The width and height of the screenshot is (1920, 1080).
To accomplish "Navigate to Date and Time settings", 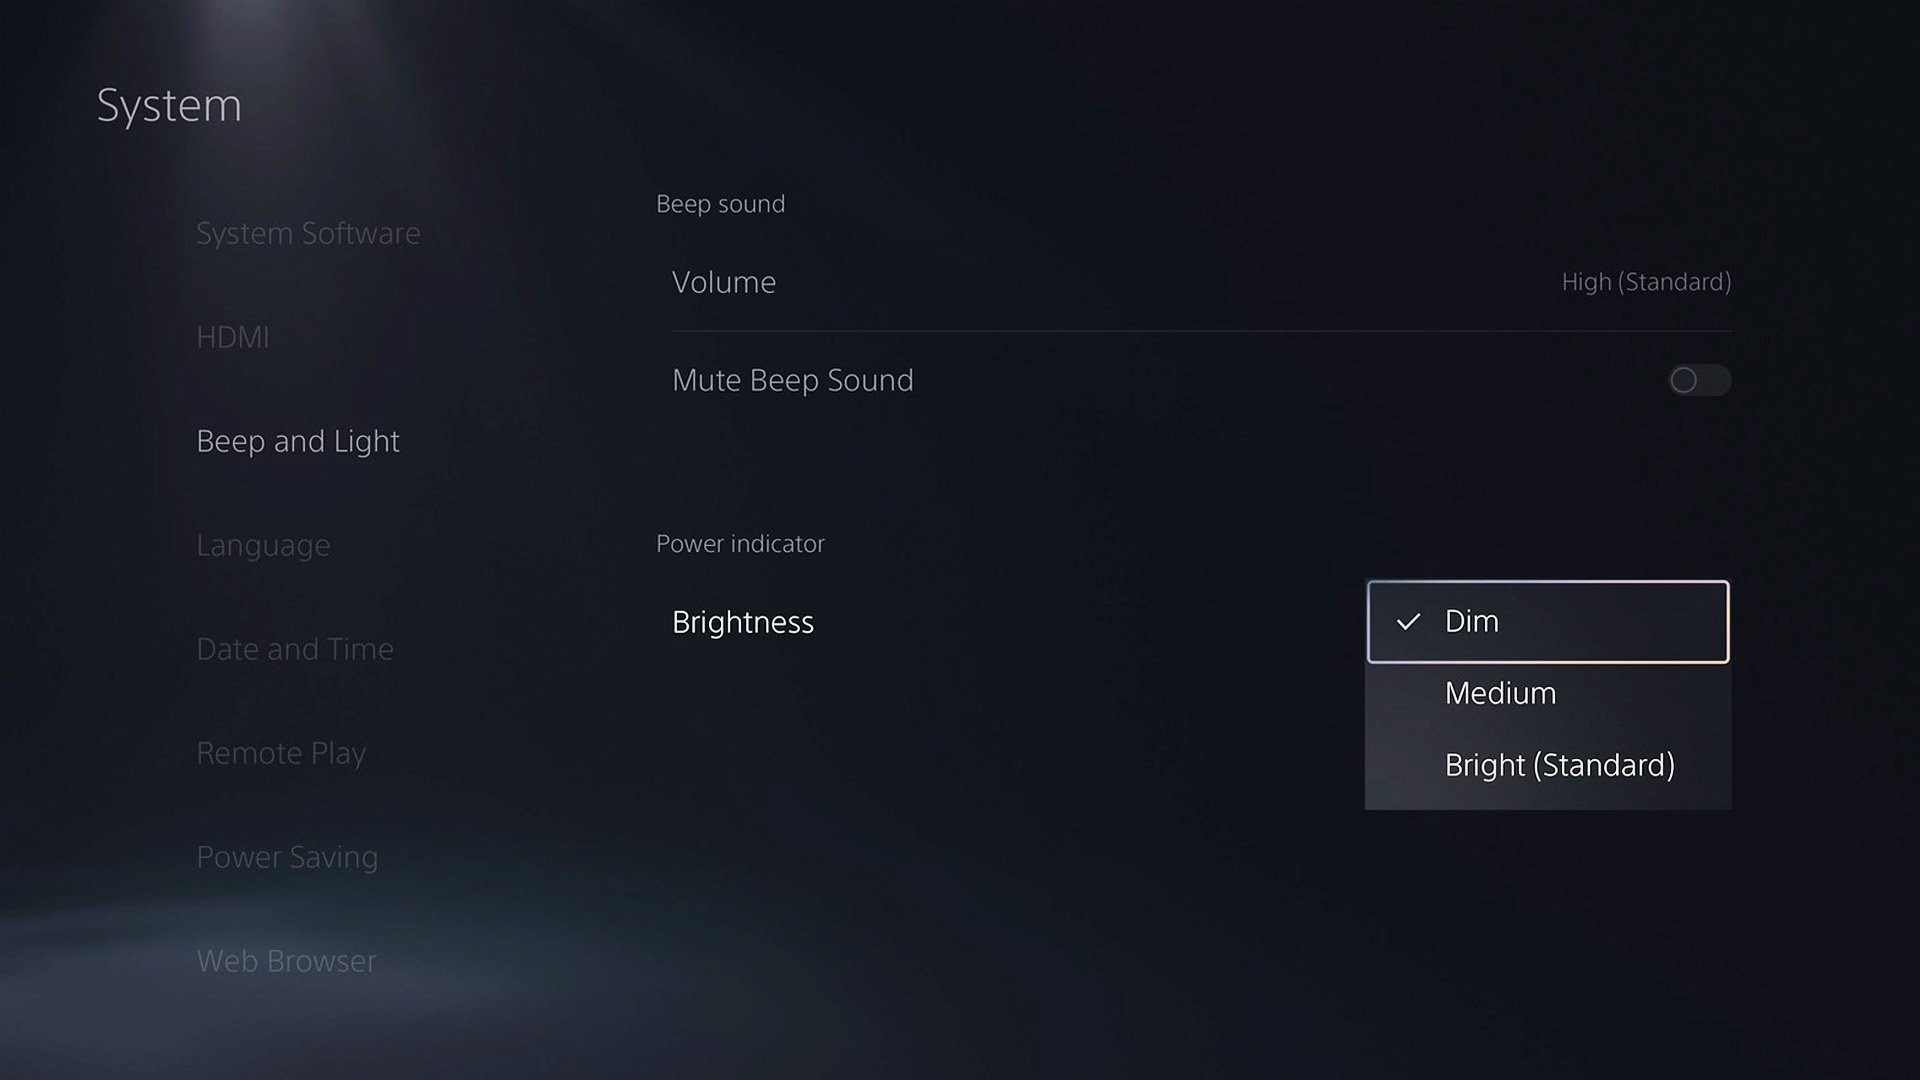I will tap(293, 646).
